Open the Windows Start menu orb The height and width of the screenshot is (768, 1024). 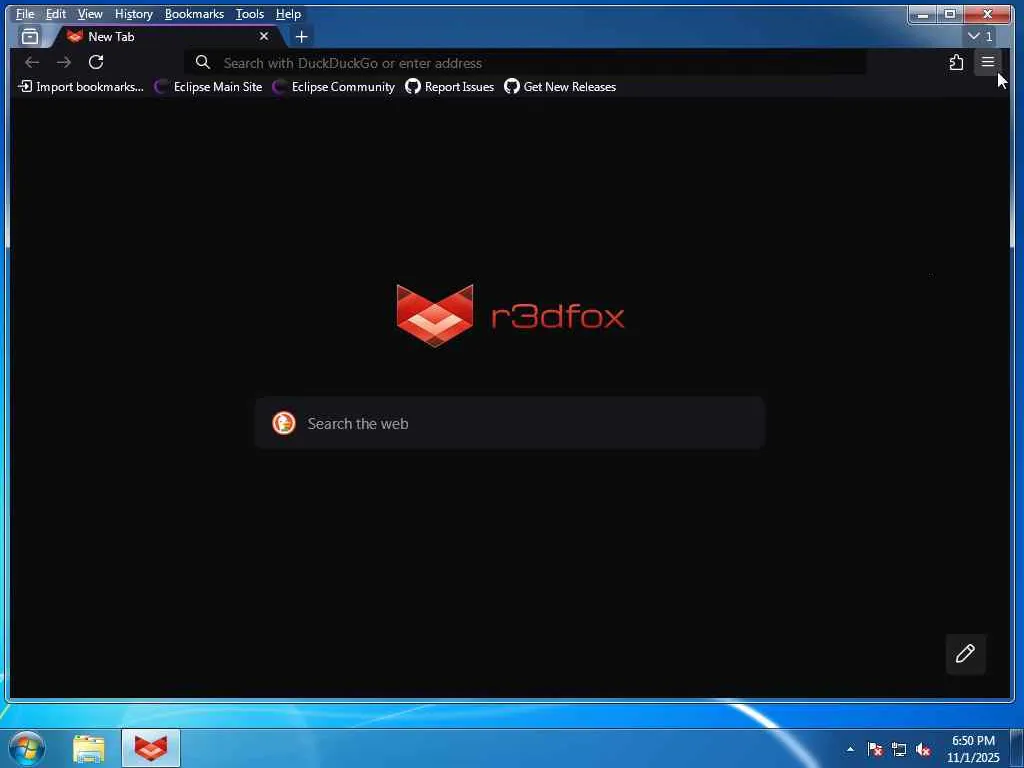coord(26,748)
